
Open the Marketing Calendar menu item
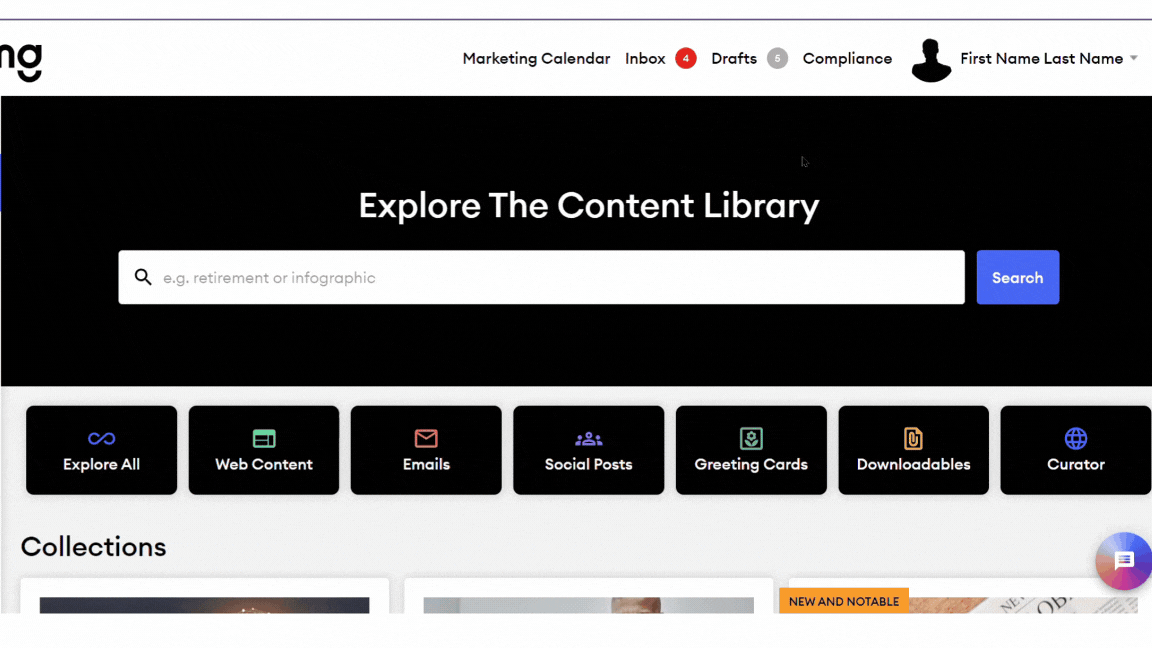[x=536, y=59]
